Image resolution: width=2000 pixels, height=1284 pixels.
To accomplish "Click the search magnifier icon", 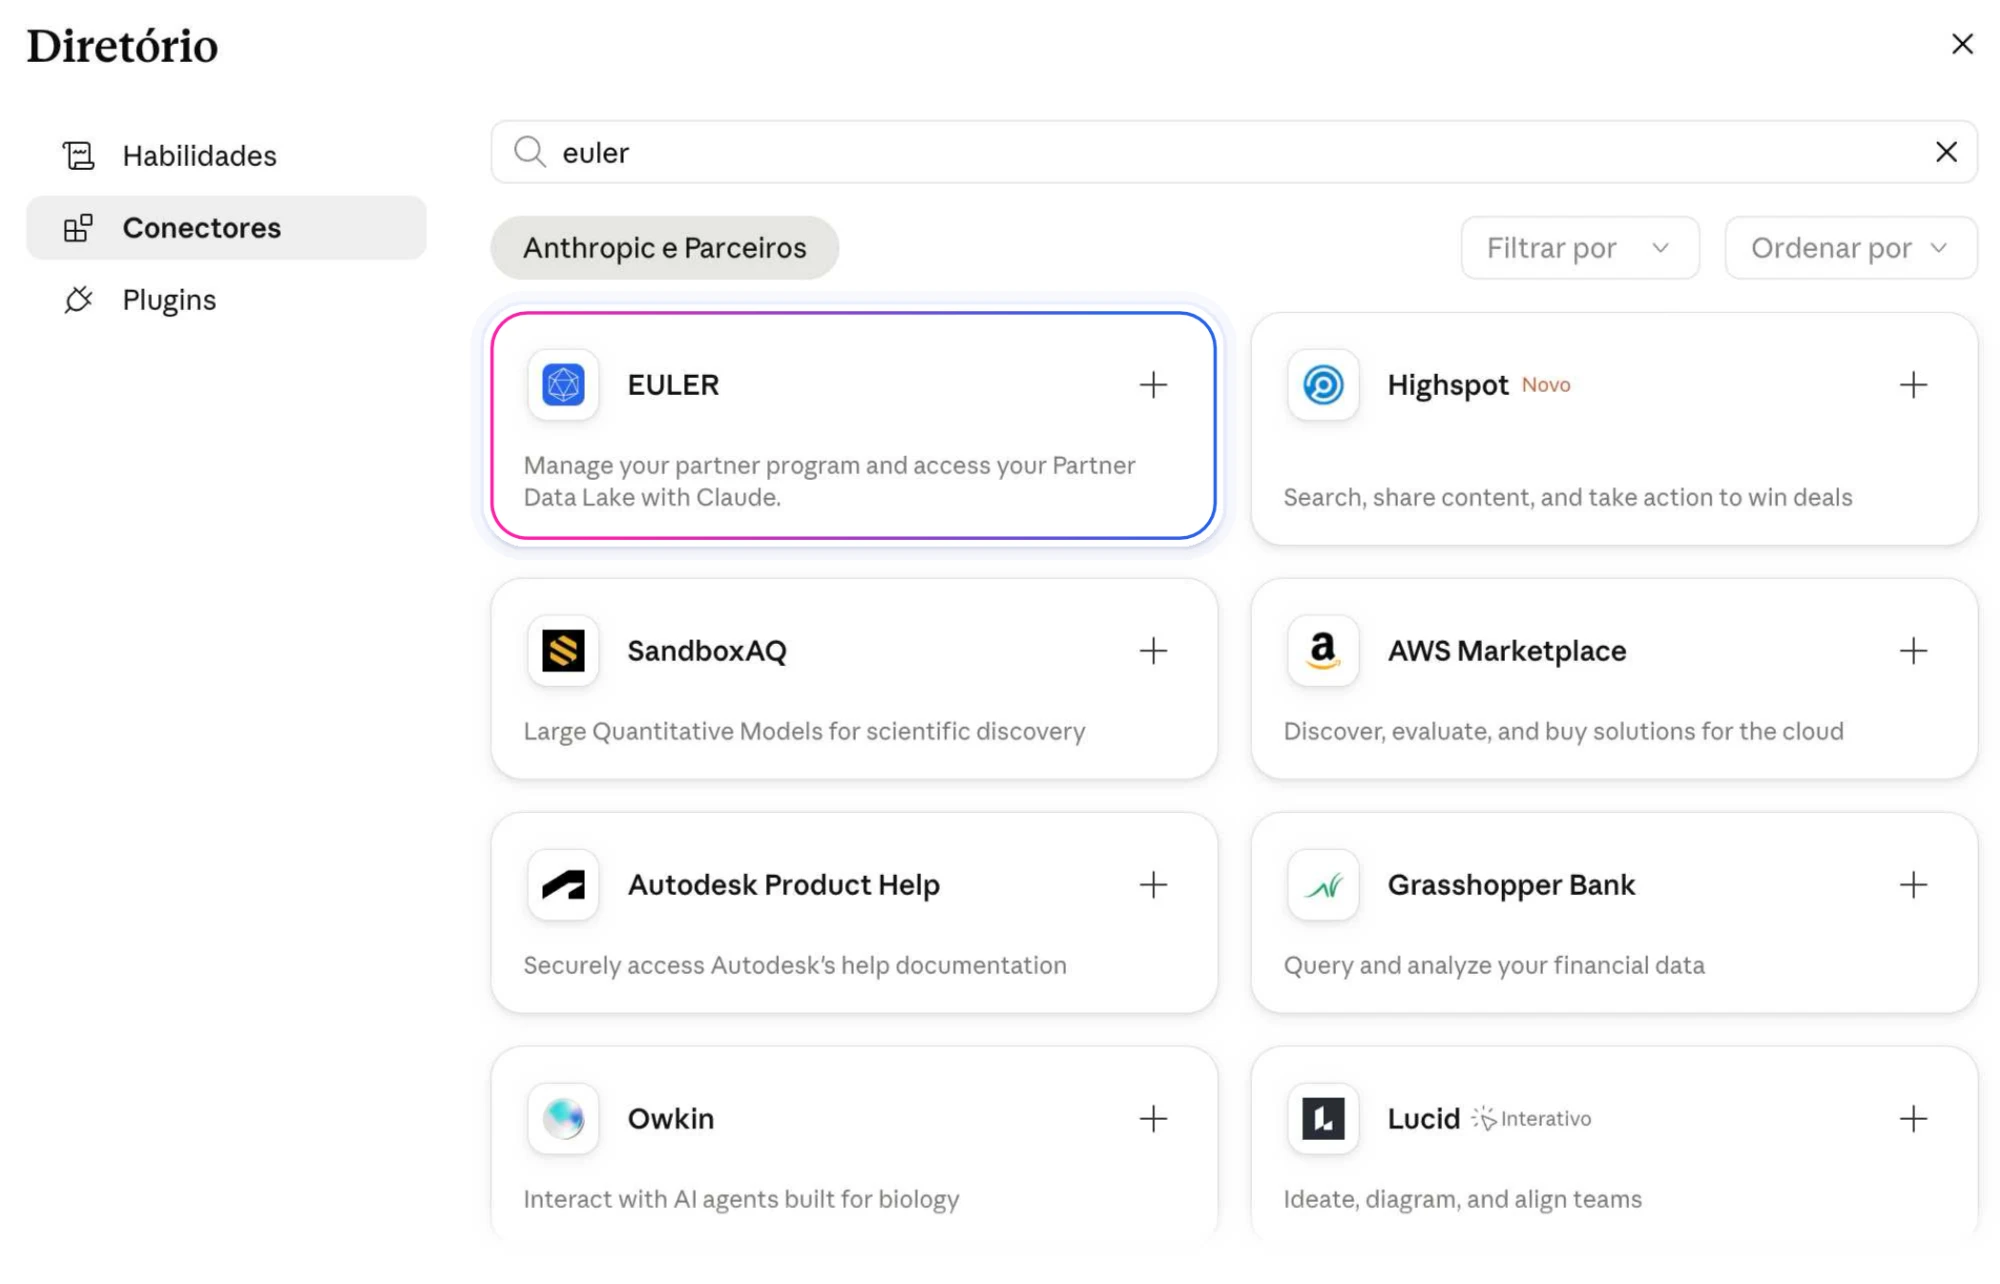I will click(529, 152).
